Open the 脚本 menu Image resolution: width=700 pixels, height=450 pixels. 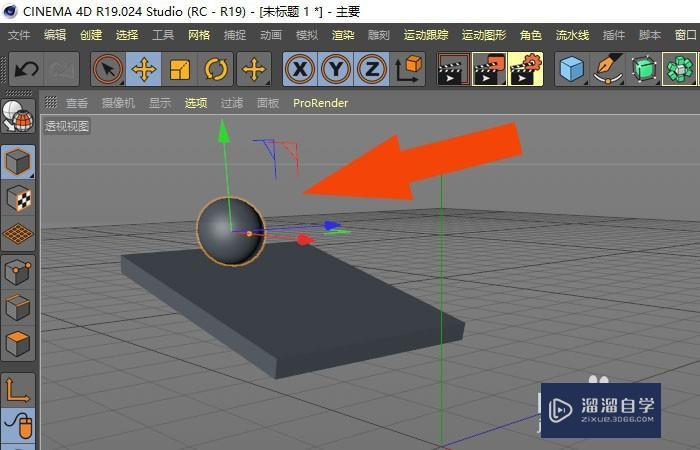pos(650,35)
